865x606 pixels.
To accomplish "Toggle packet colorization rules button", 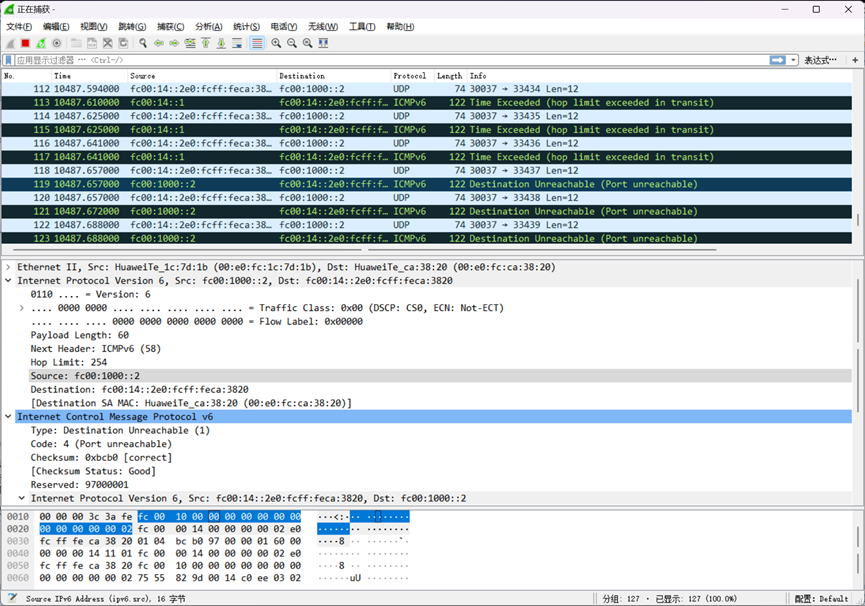I will click(257, 43).
